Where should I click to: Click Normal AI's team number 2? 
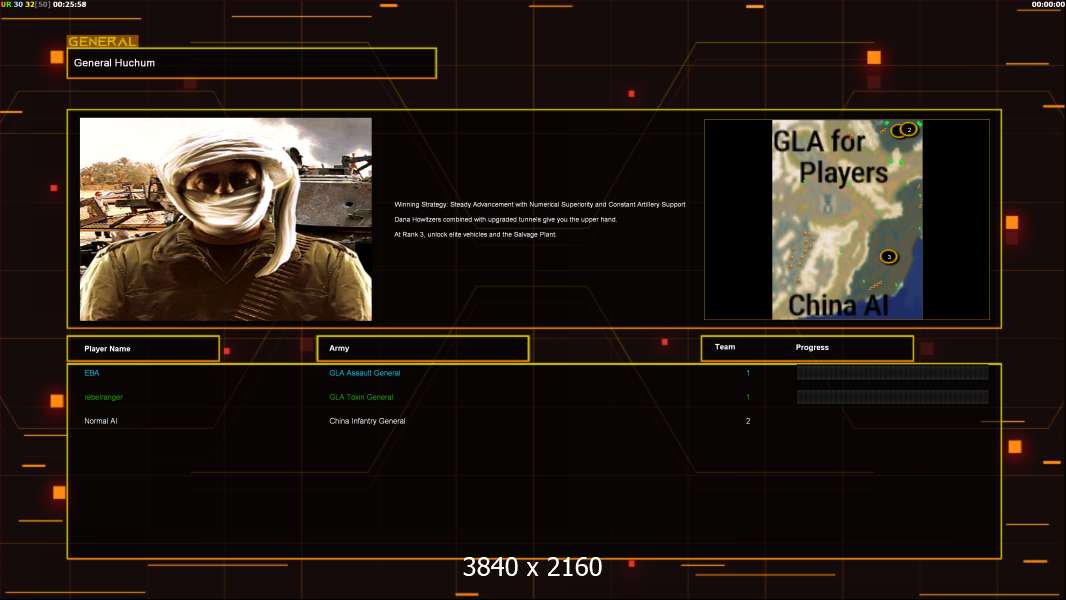click(748, 421)
